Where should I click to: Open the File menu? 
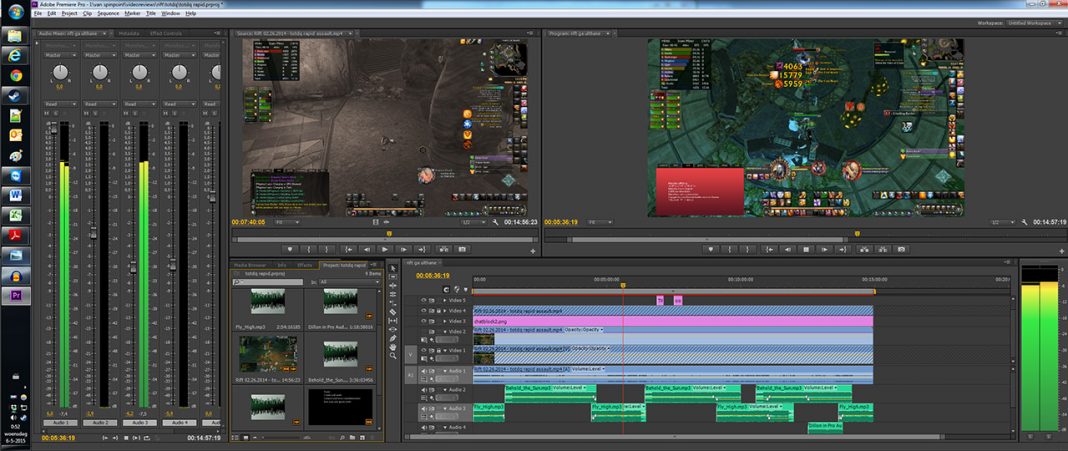pyautogui.click(x=37, y=13)
